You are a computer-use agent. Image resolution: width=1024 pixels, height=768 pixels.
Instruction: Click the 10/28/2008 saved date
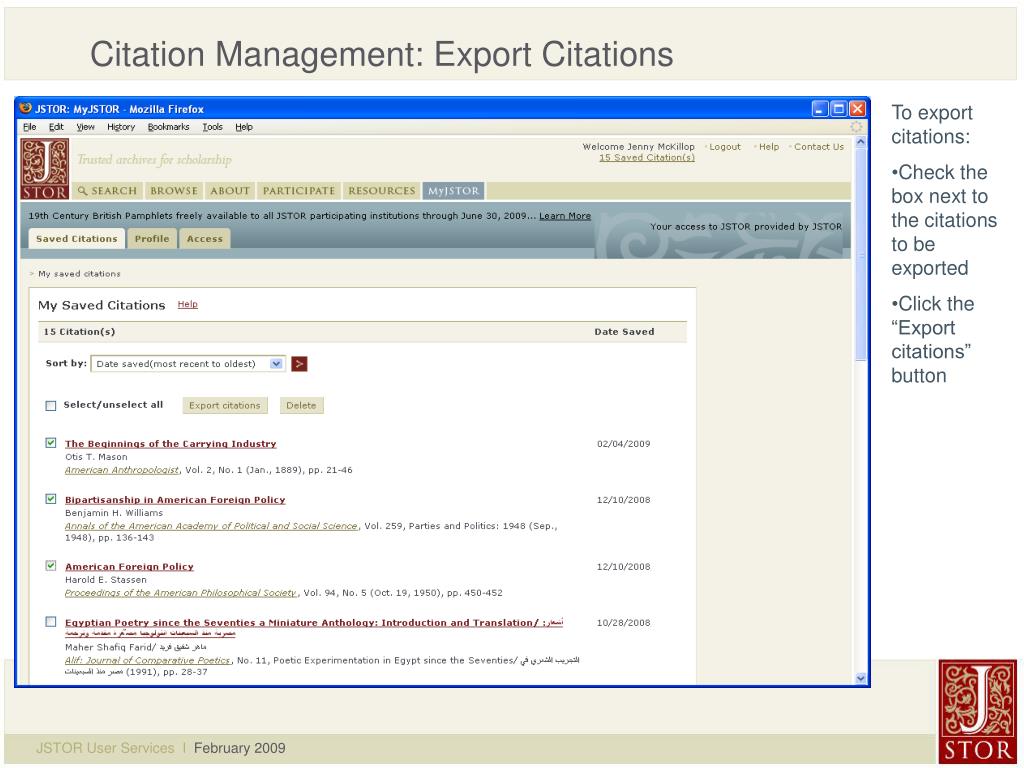click(624, 622)
